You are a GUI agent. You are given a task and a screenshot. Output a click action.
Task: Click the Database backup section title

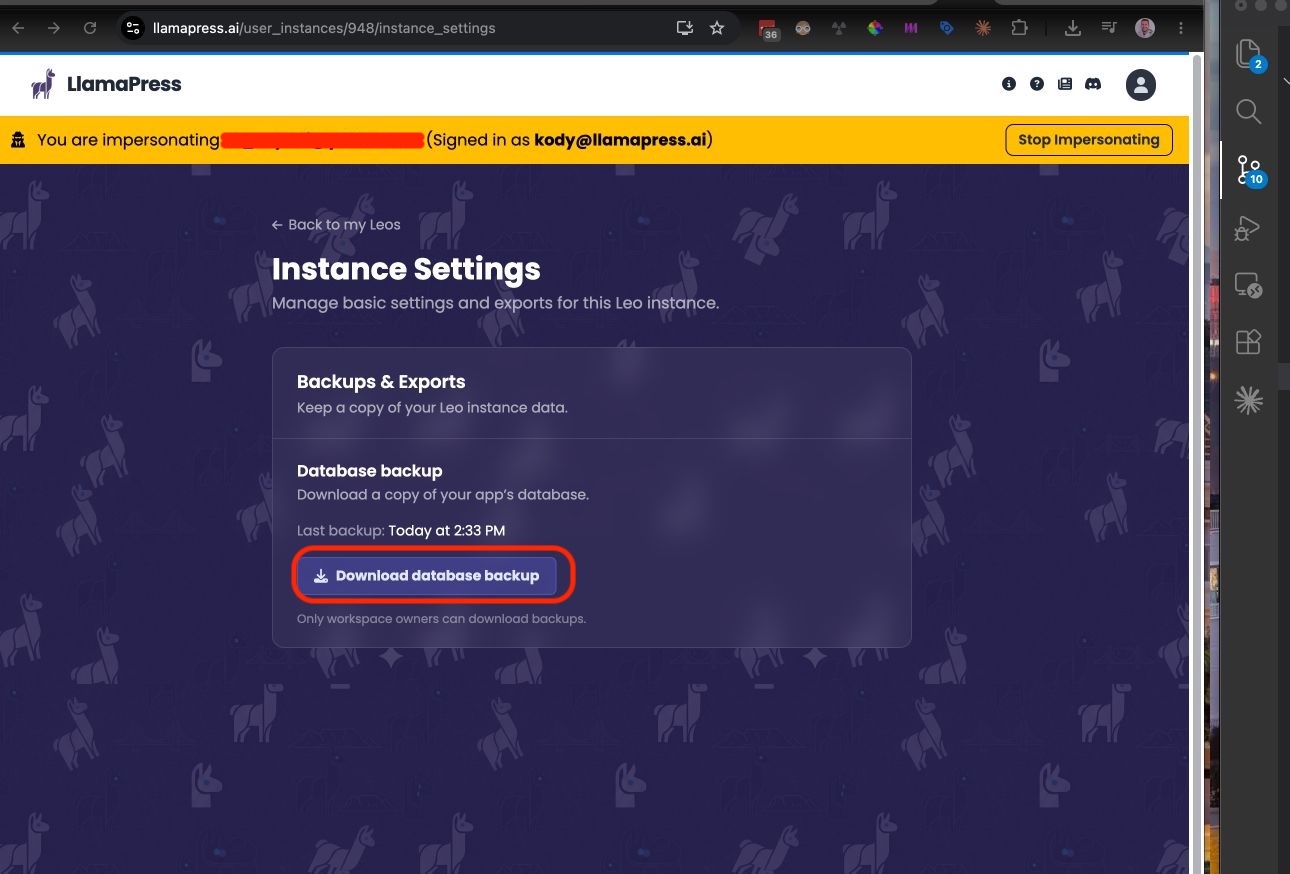click(x=369, y=471)
